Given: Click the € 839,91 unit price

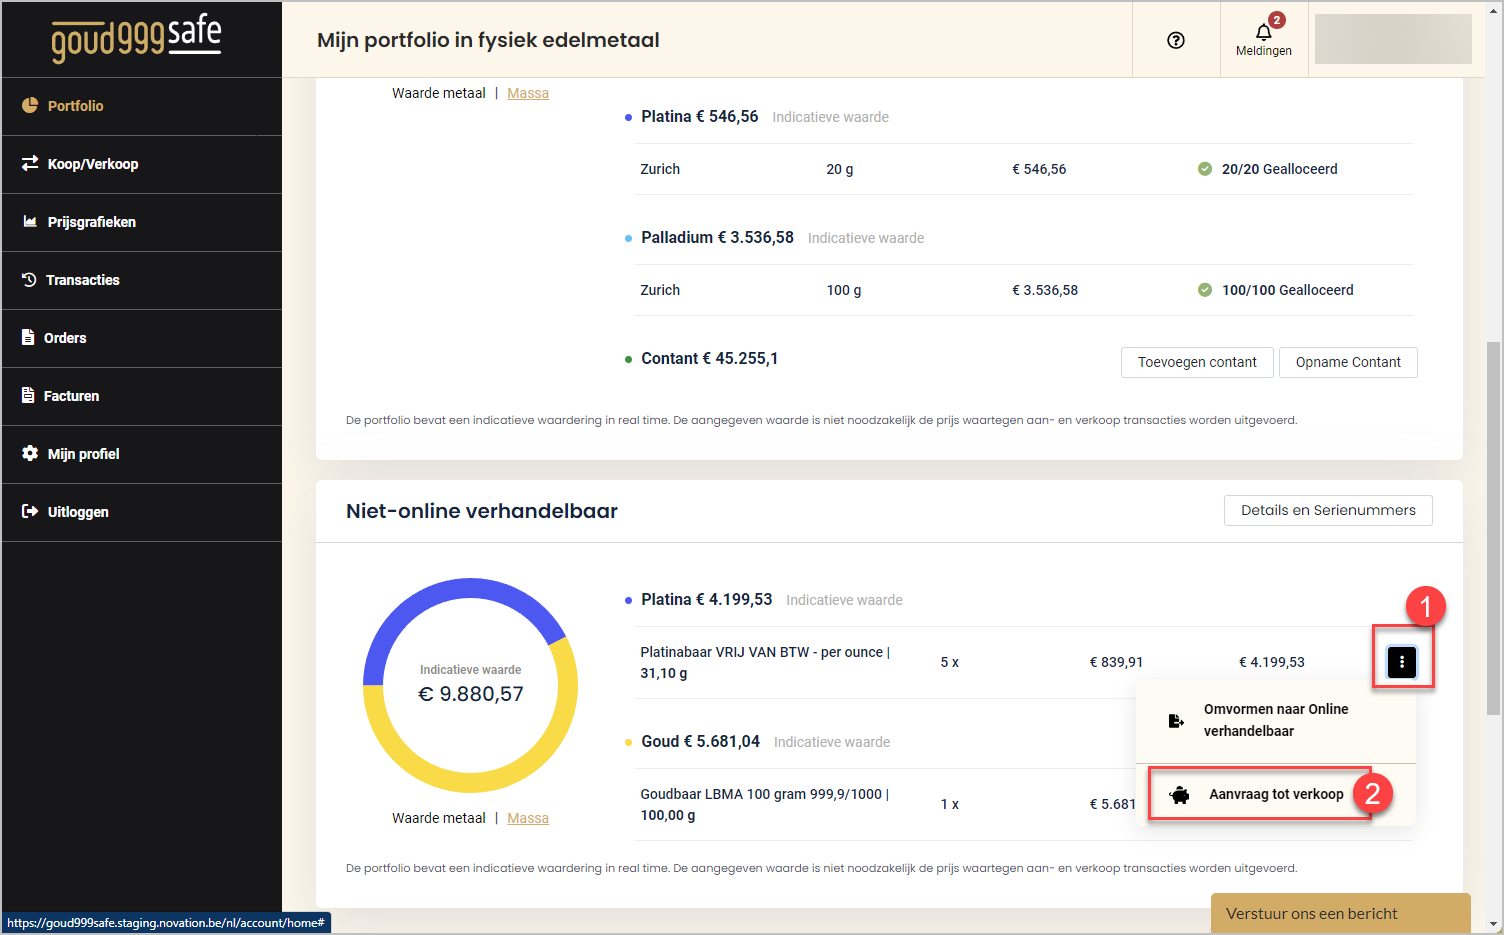Looking at the screenshot, I should [x=1116, y=662].
